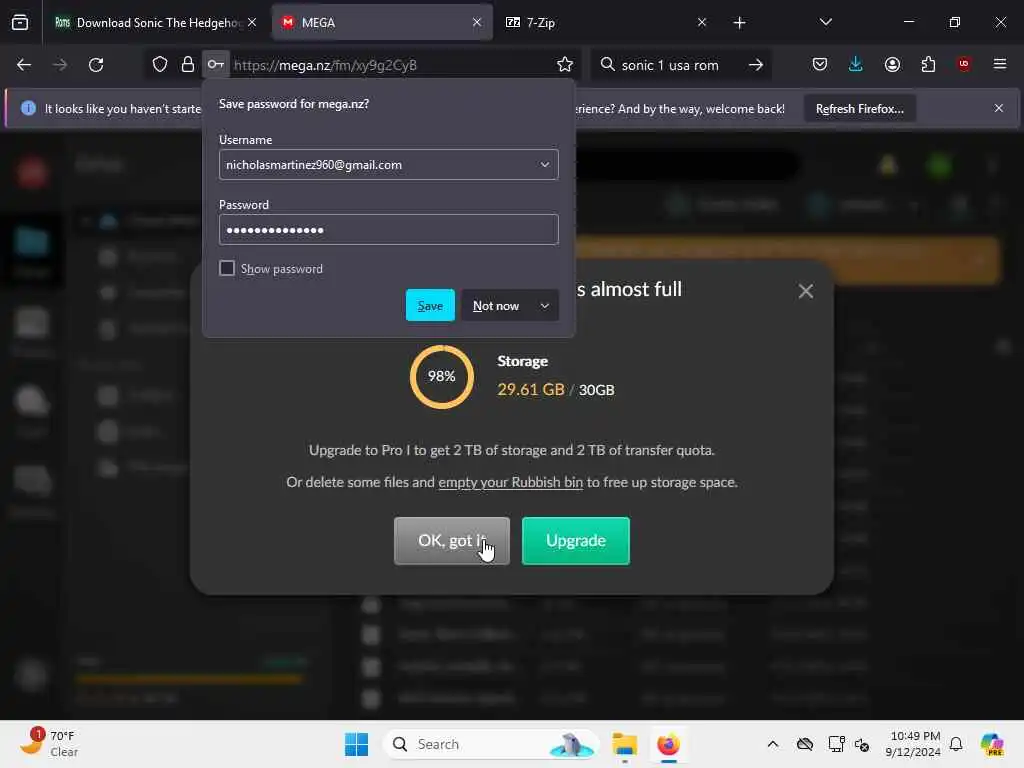Dismiss dialog with OK, got it
1024x768 pixels.
tap(452, 541)
